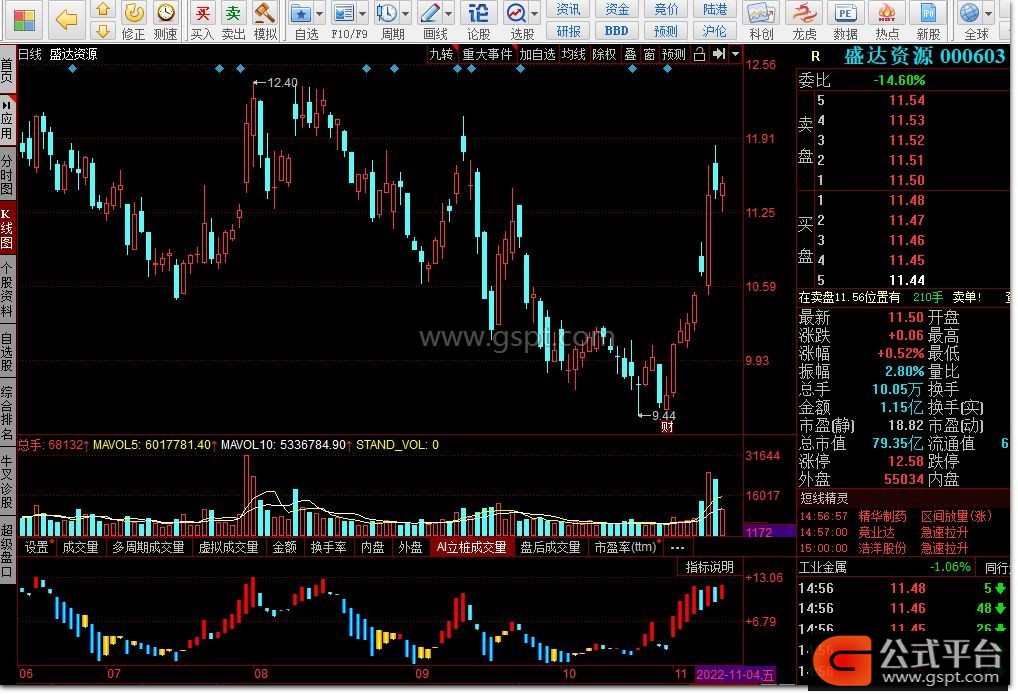This screenshot has width=1018, height=694.
Task: Open 模拟 simulated trading gavel icon
Action: tap(264, 12)
